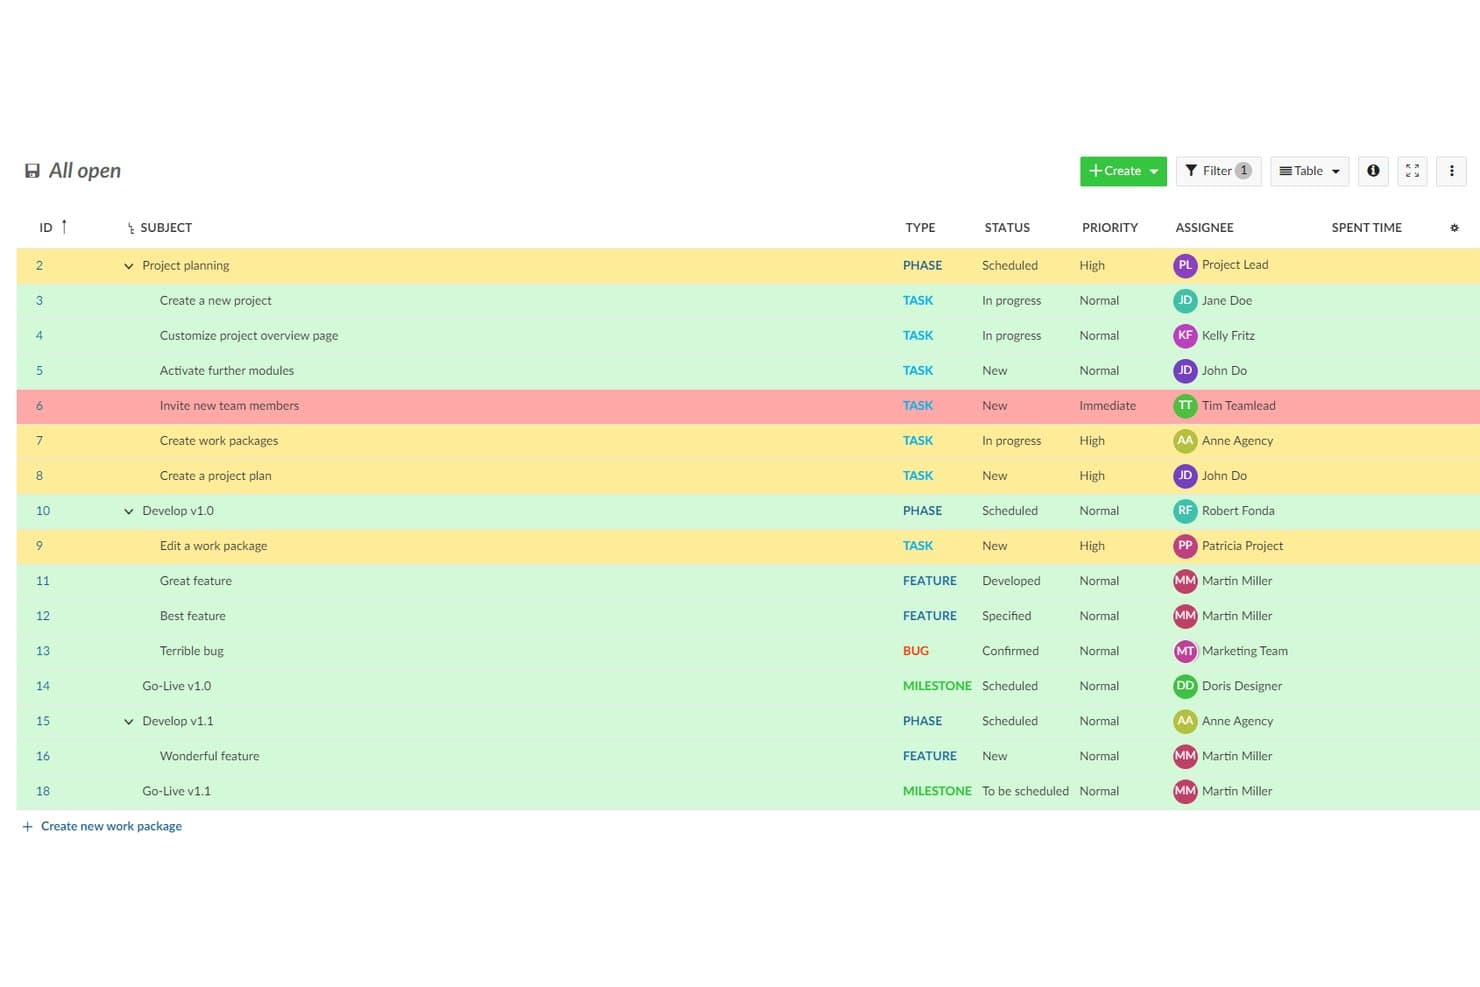Open work package ID 6 link
This screenshot has width=1480, height=987.
pos(39,406)
